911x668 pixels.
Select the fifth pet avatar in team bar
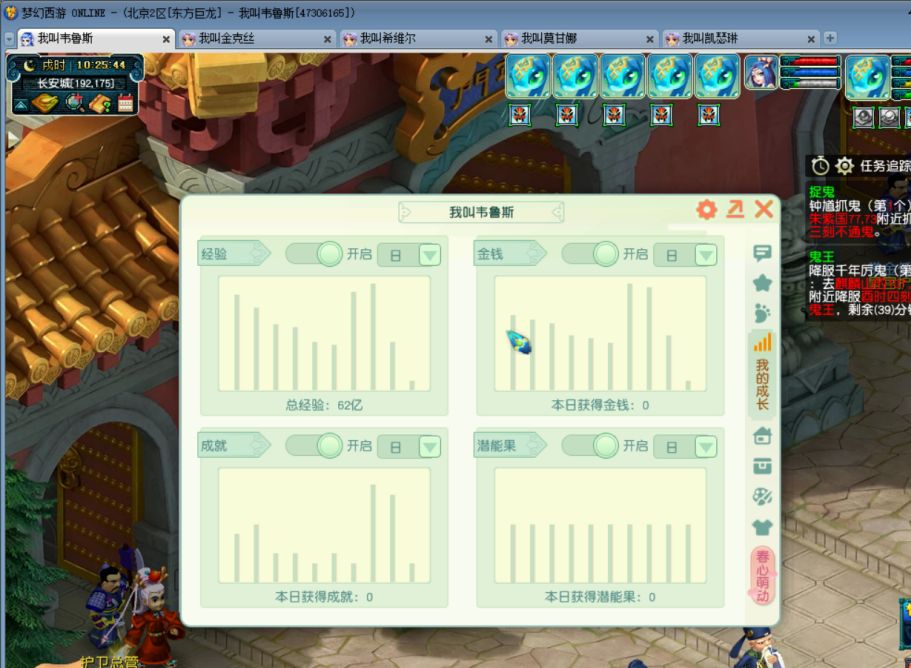click(718, 75)
